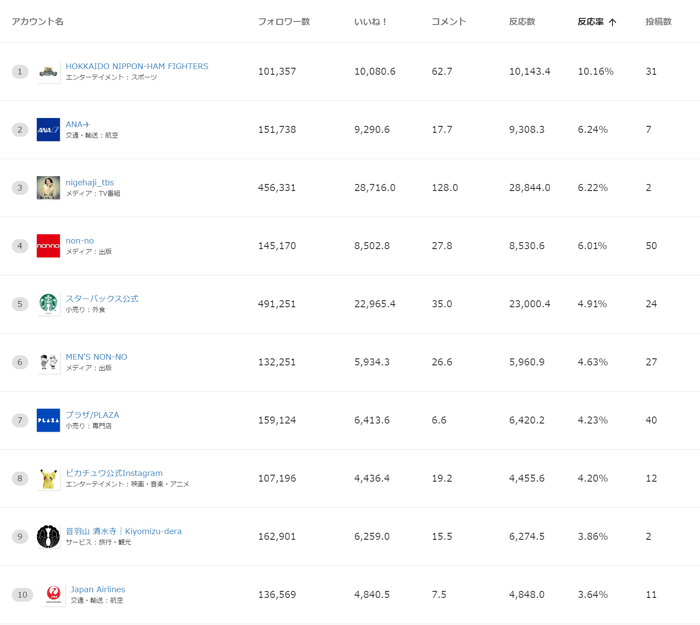
Task: Sort by フォロワー数 column header
Action: [284, 21]
